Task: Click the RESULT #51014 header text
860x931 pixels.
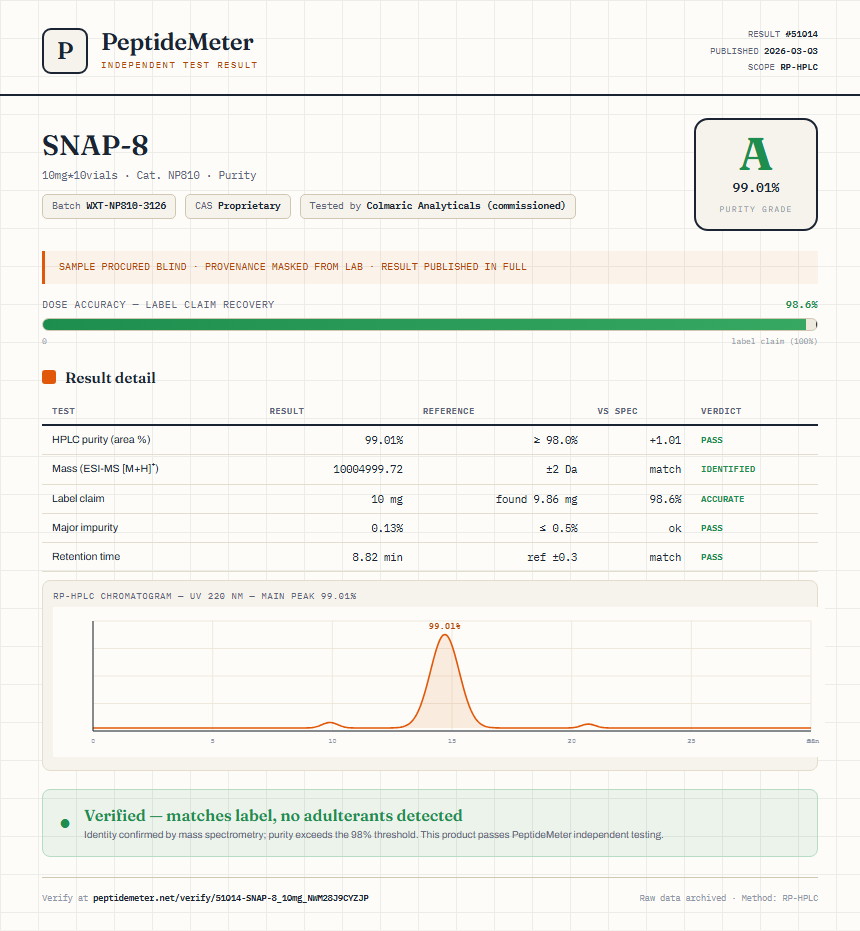Action: click(x=782, y=34)
